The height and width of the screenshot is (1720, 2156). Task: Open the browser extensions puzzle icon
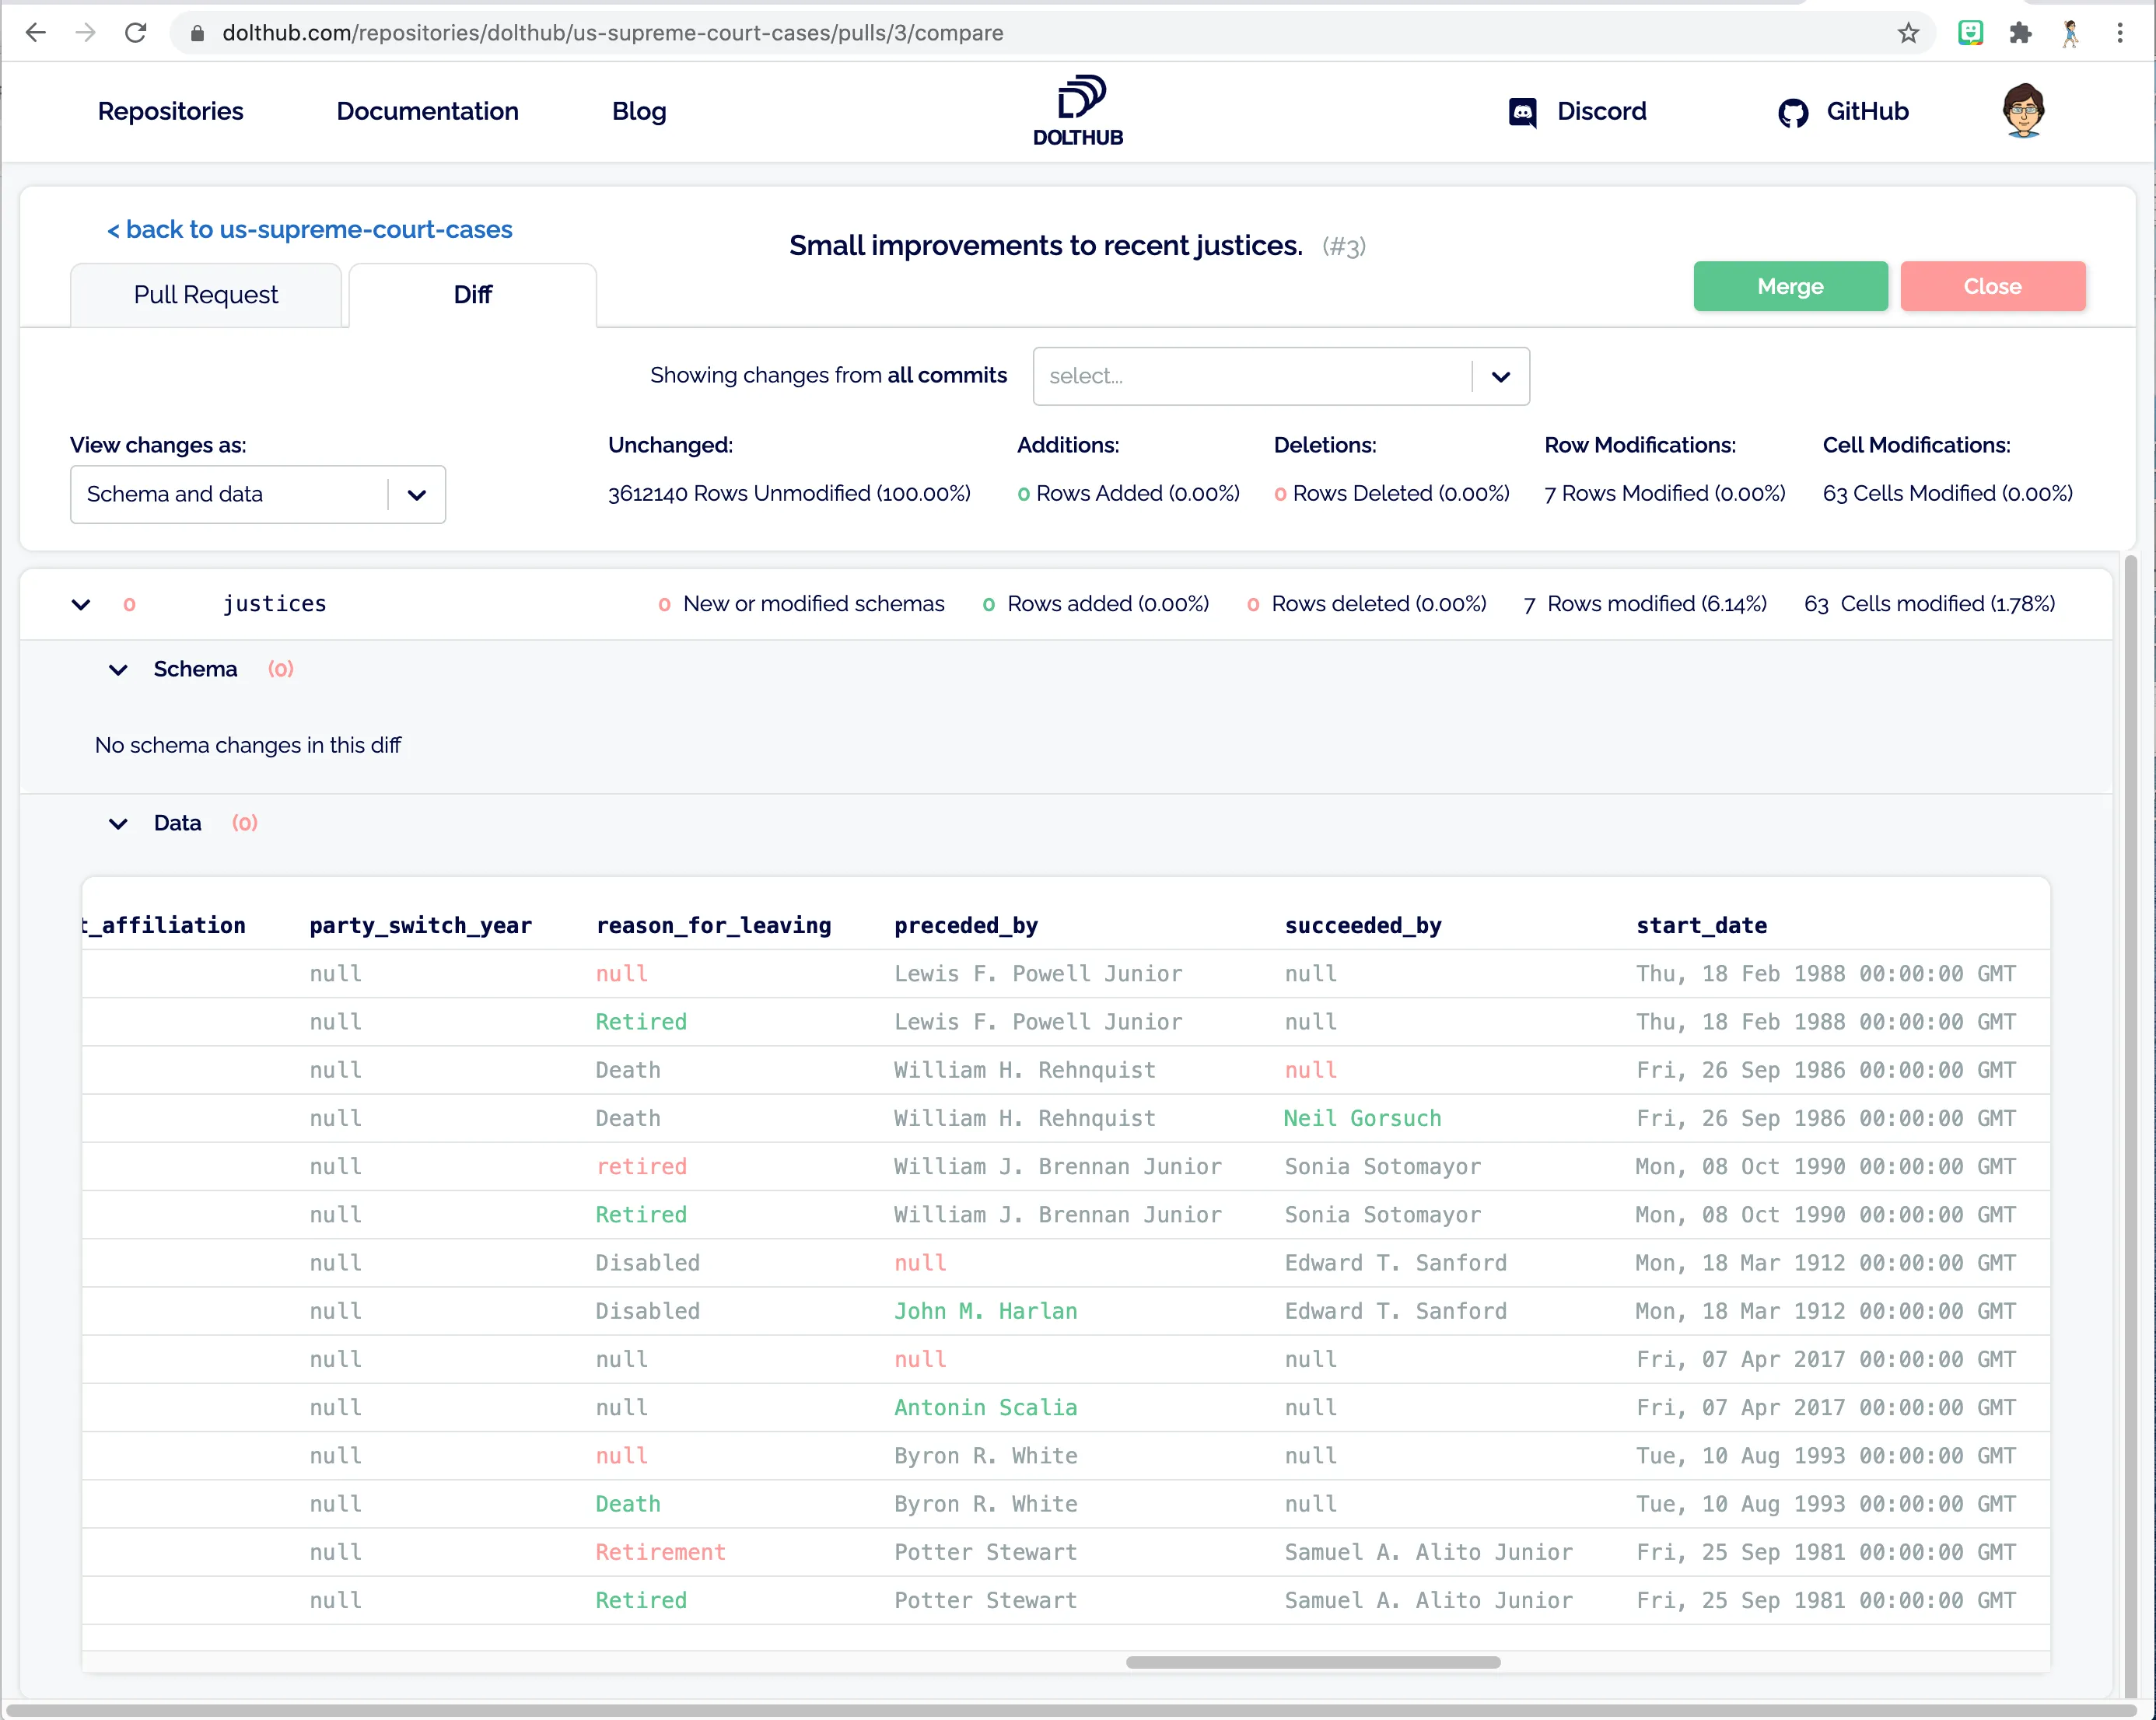2020,33
